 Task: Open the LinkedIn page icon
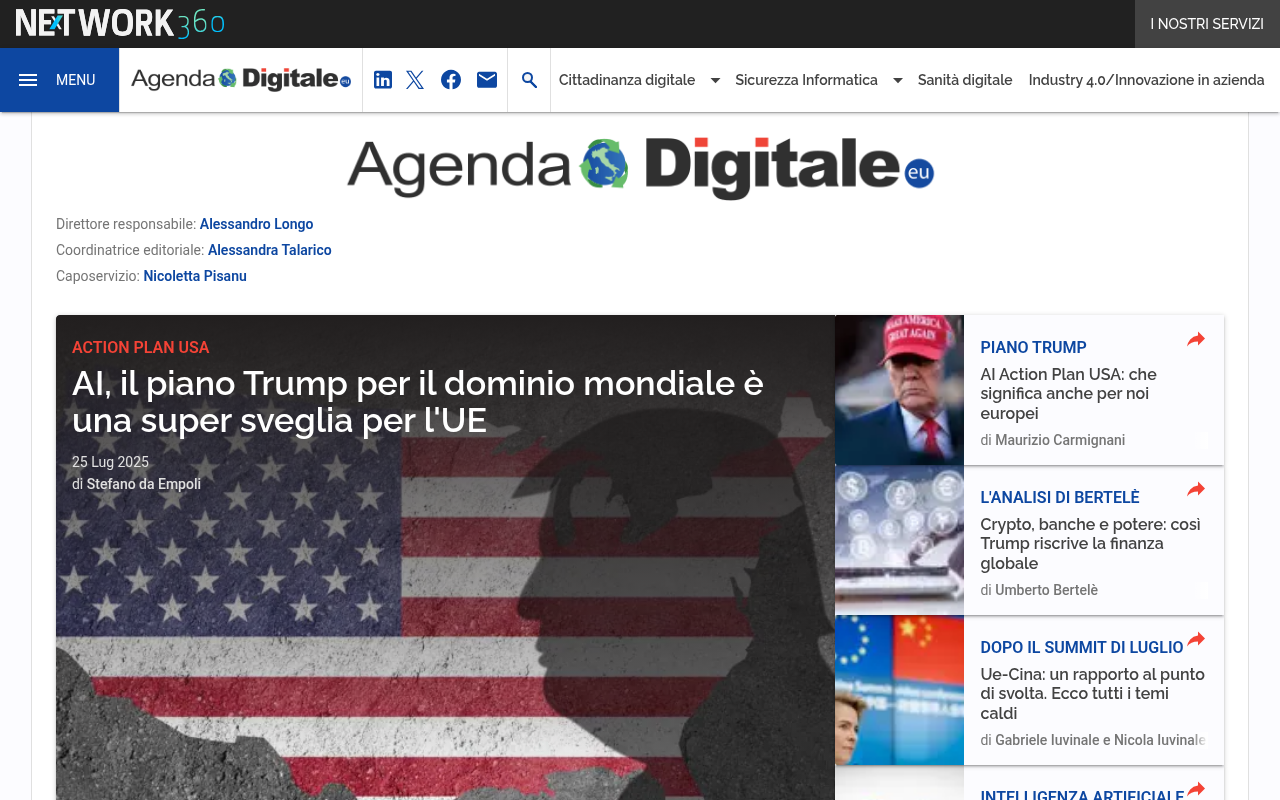383,80
